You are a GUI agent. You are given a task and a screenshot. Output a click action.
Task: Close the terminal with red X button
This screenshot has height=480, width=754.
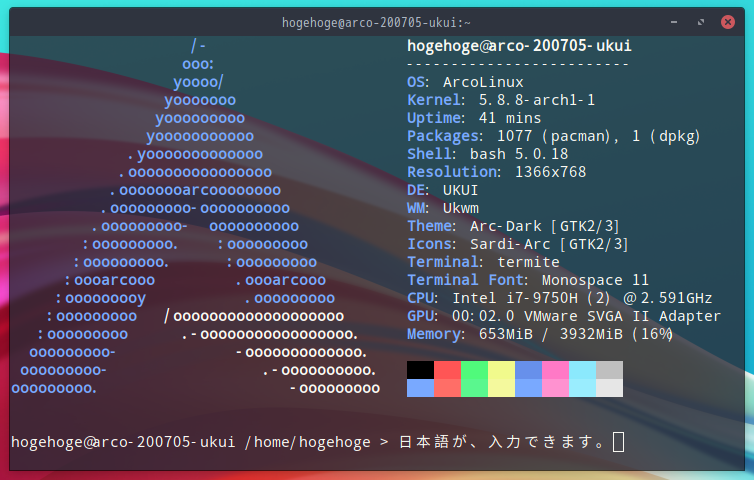[x=728, y=22]
